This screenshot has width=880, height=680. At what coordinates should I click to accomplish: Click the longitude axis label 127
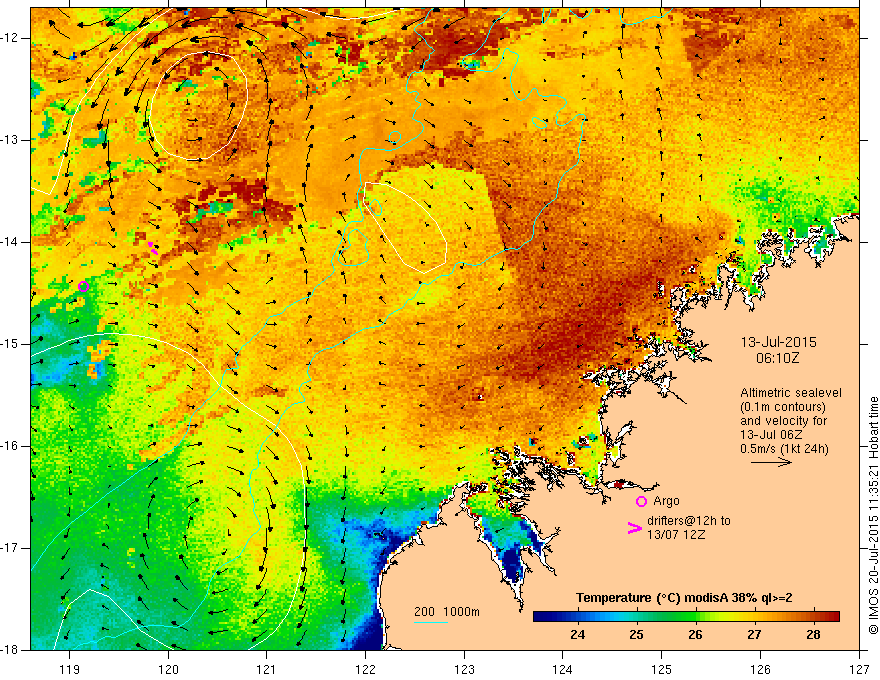[859, 669]
